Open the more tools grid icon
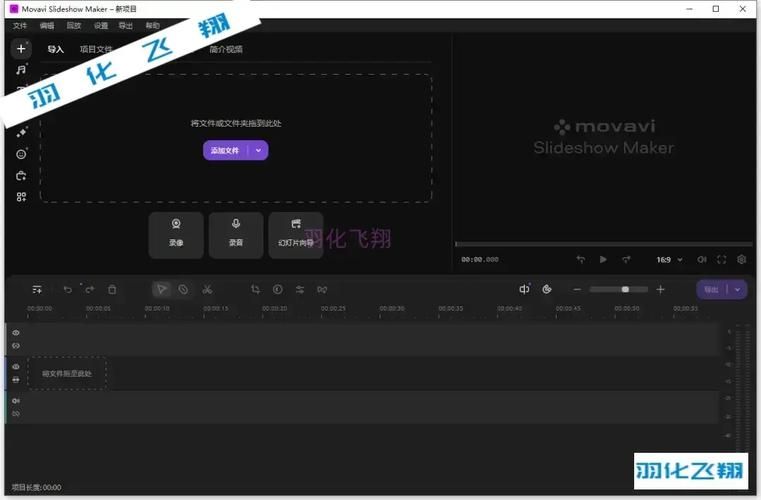This screenshot has height=500, width=761. tap(21, 197)
